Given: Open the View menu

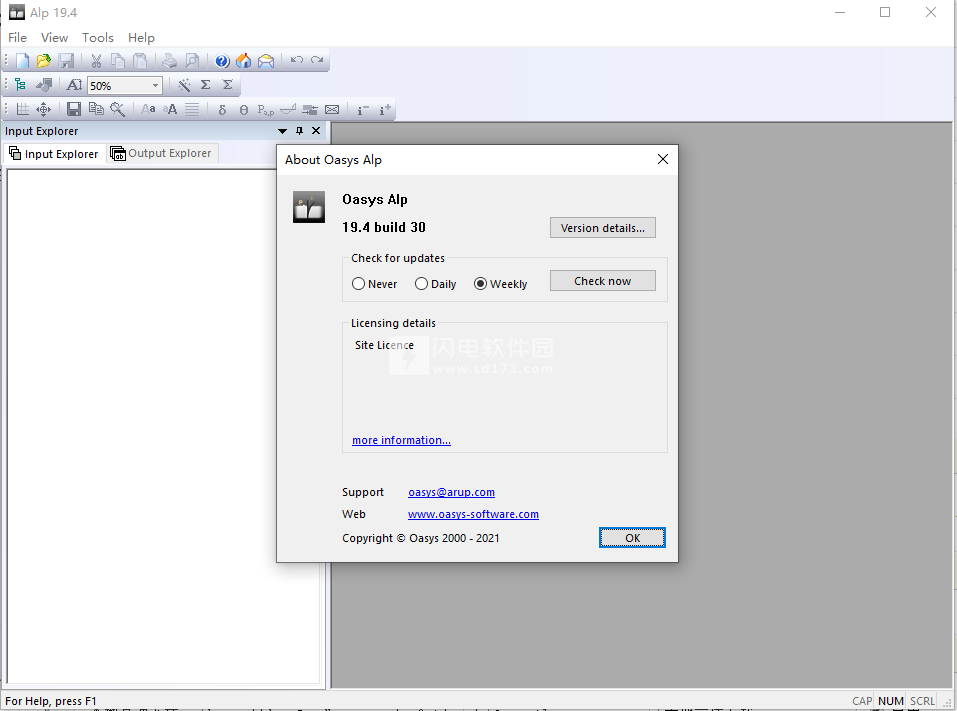Looking at the screenshot, I should tap(54, 37).
